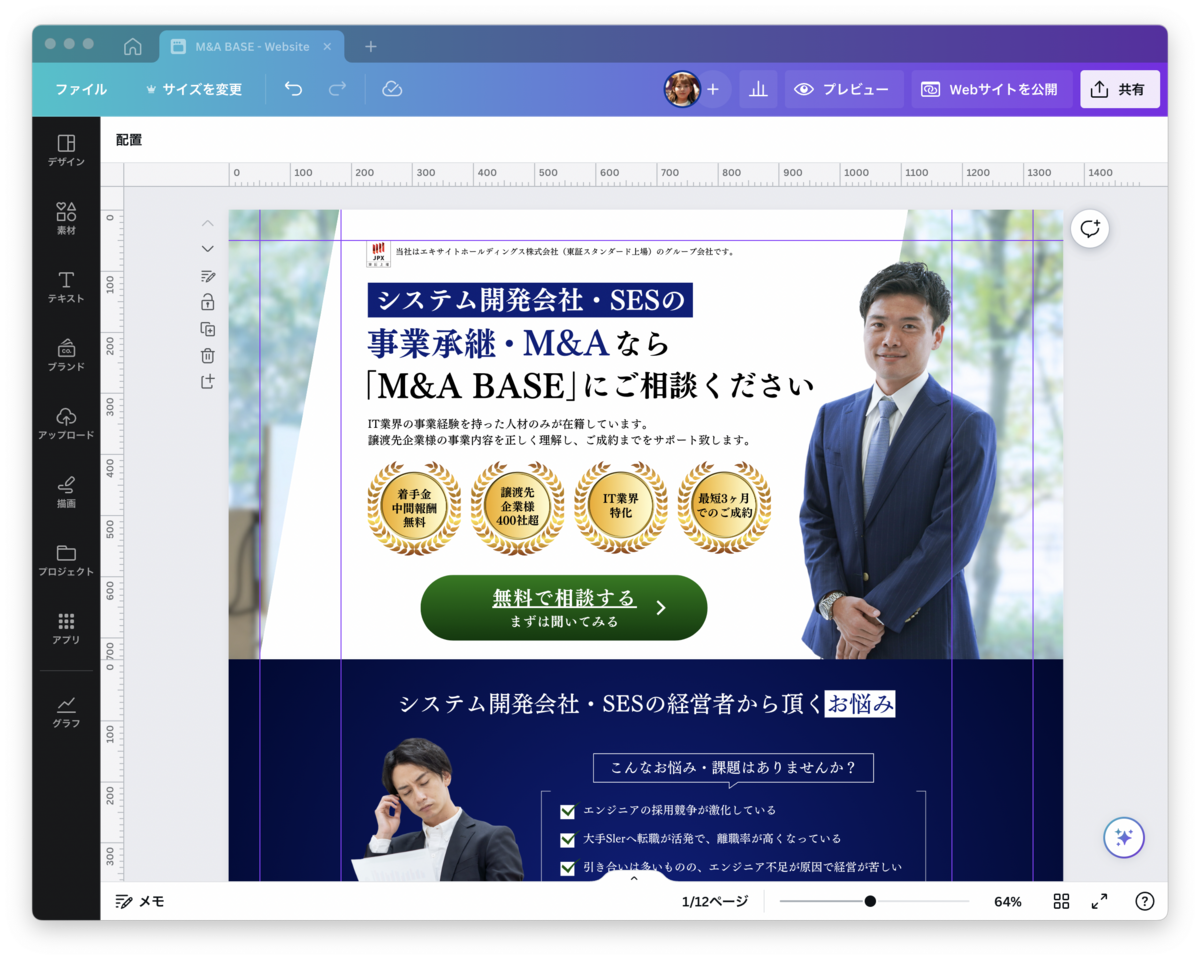This screenshot has height=960, width=1200.
Task: Click the Undo arrow
Action: 293,89
